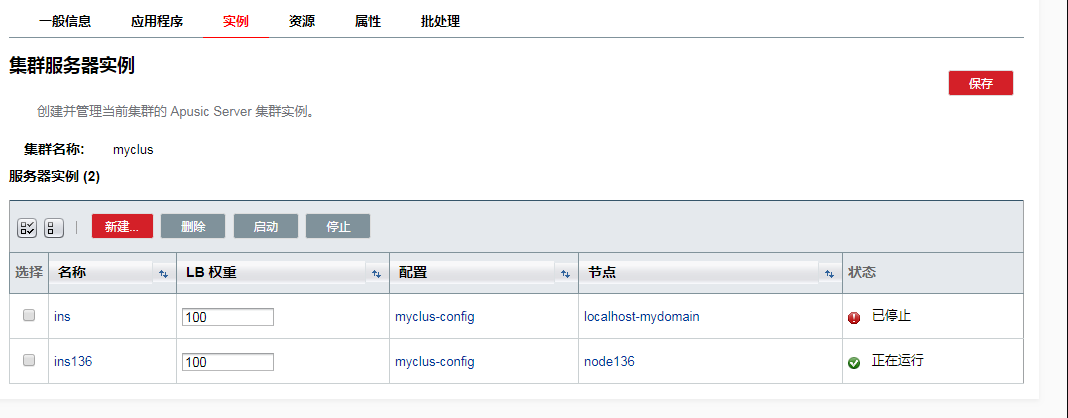
Task: Click the sort icon in 配置 column
Action: point(565,273)
